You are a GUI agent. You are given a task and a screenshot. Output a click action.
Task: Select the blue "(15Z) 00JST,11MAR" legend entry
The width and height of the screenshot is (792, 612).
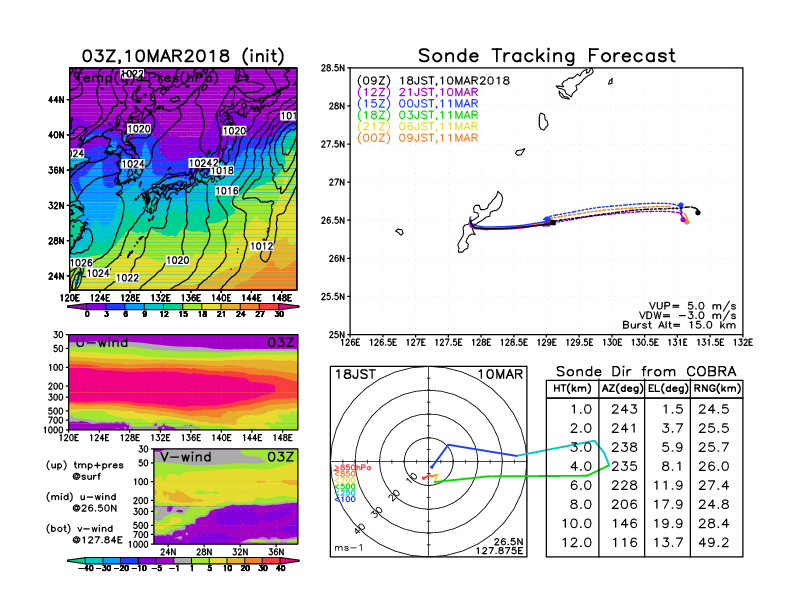tap(418, 104)
